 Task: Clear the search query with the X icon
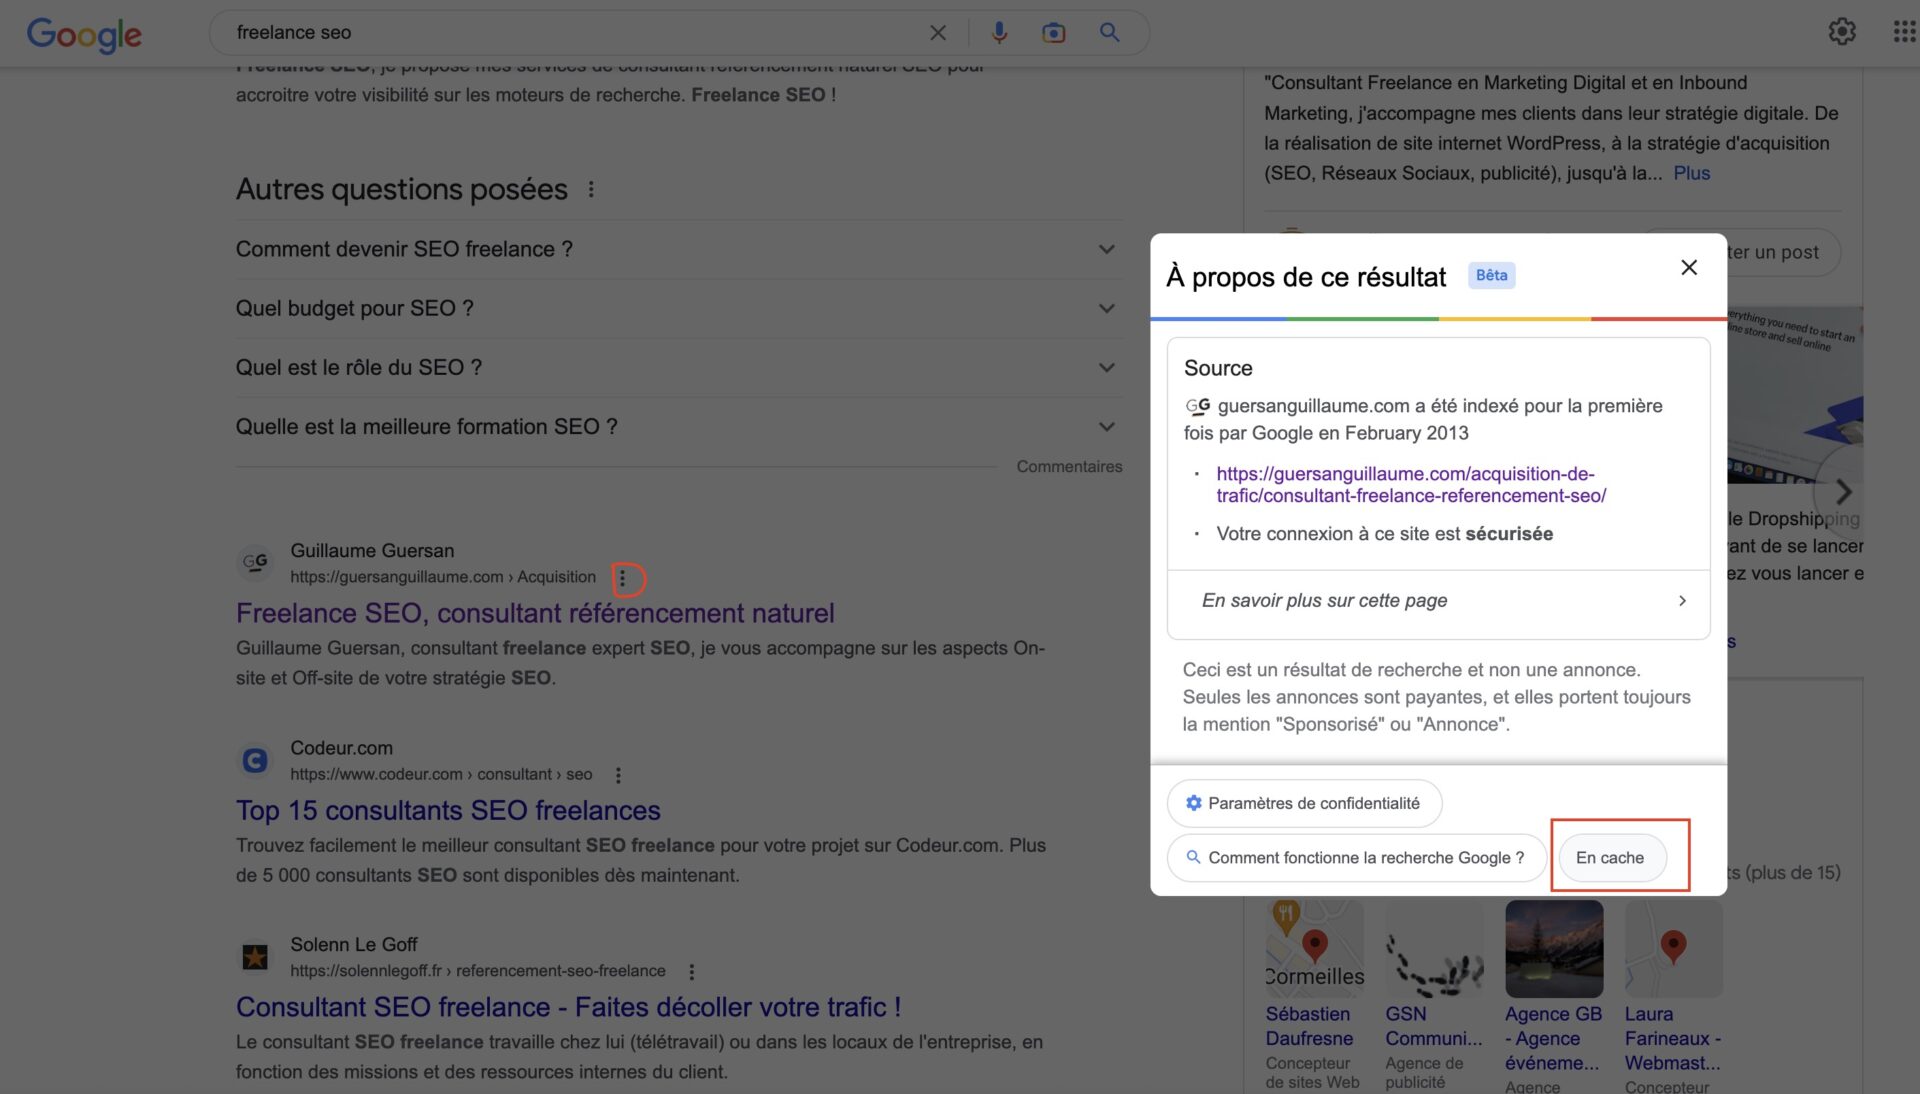937,32
